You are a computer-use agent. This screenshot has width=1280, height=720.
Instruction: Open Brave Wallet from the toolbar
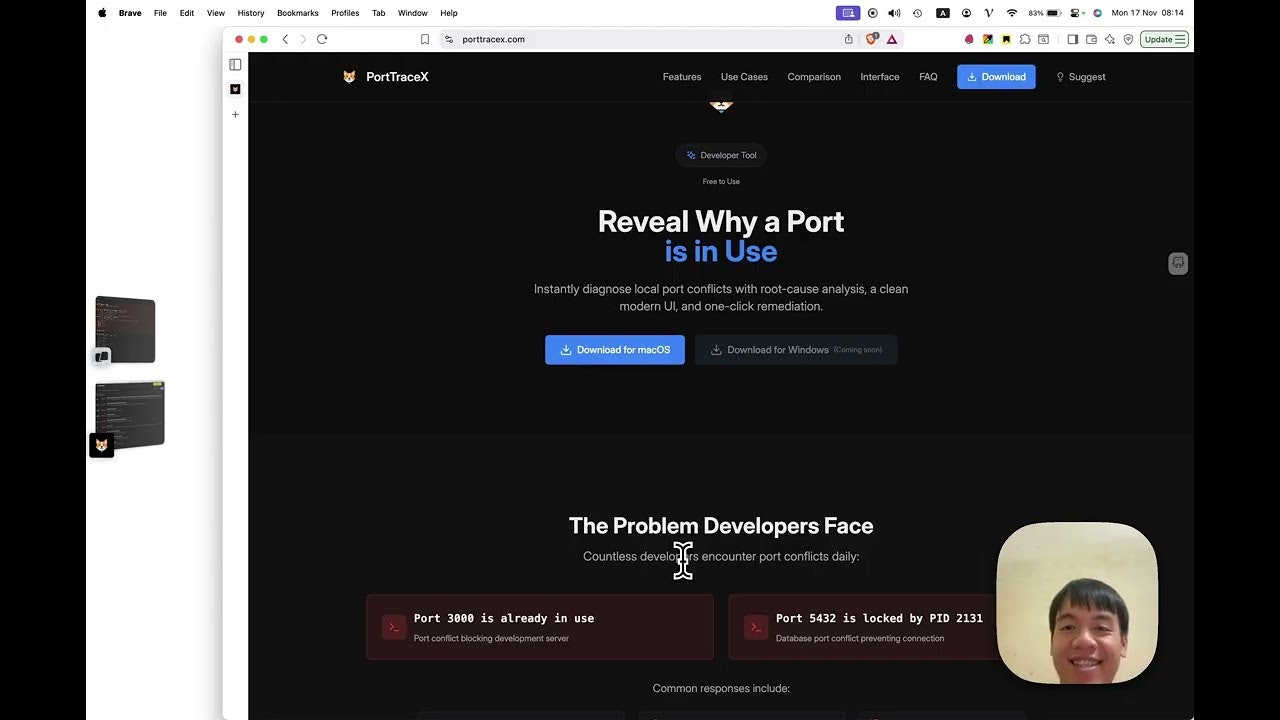click(x=1091, y=39)
